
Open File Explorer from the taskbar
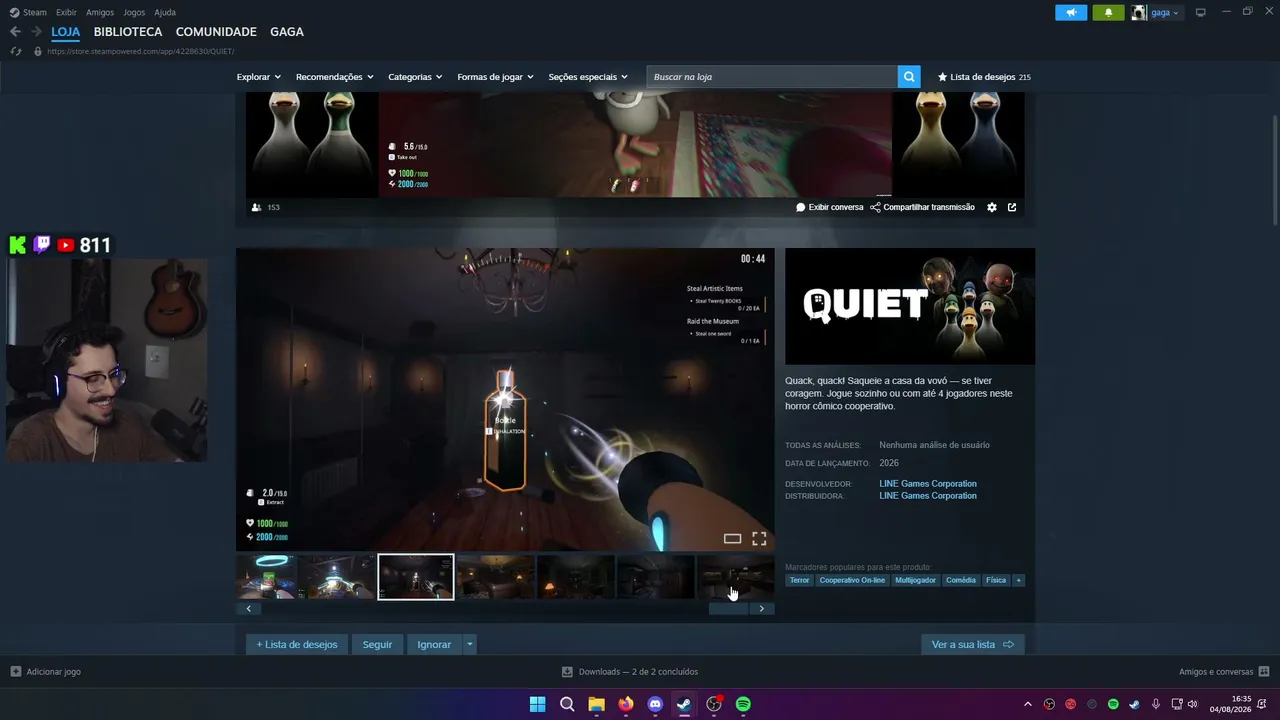596,704
